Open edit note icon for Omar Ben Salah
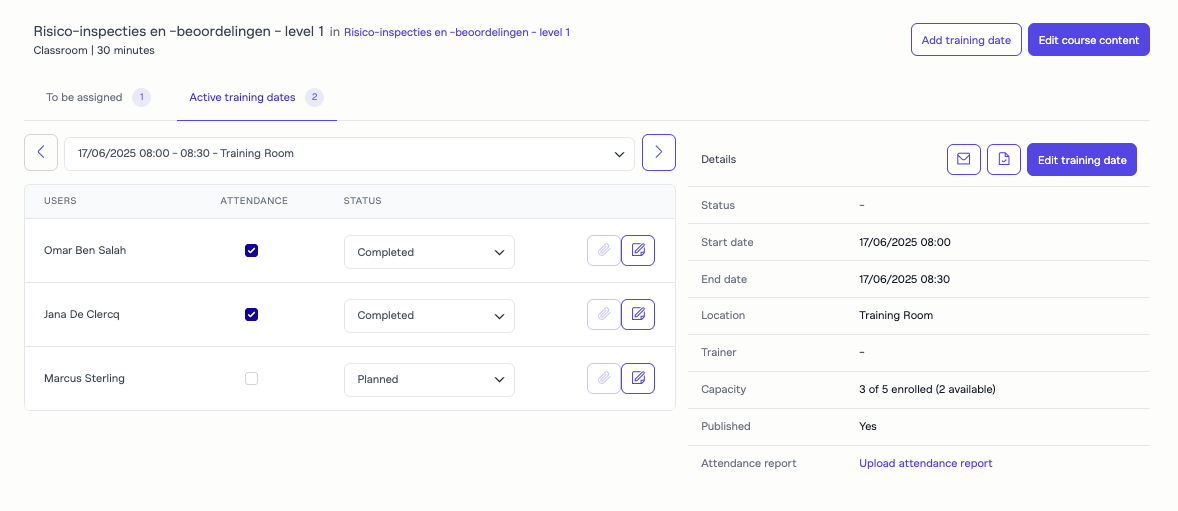This screenshot has width=1178, height=511. [638, 251]
